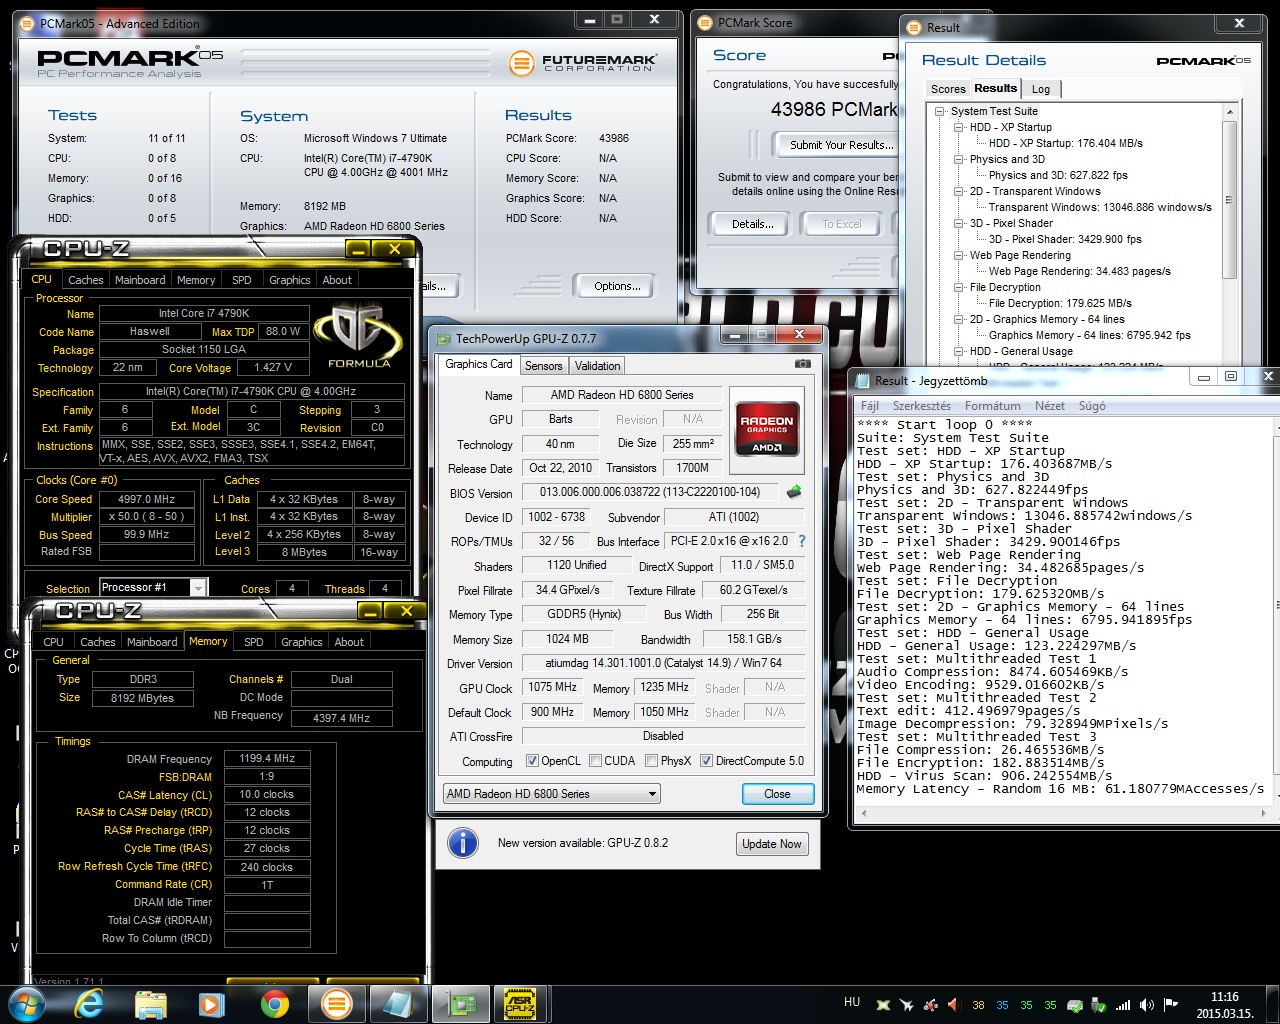
Task: Open the CPU-Z Processor #1 selection dropdown
Action: (153, 588)
